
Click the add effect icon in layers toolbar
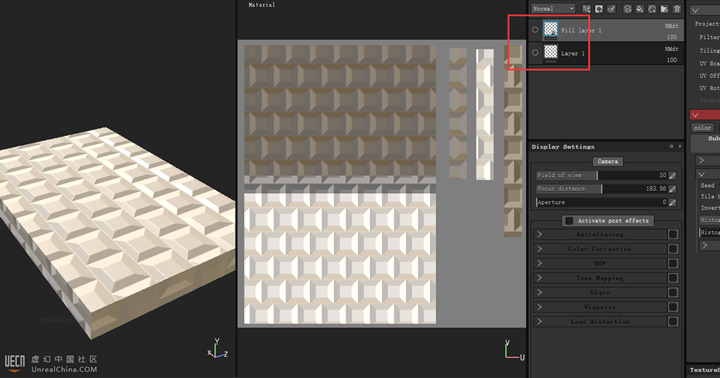(586, 9)
